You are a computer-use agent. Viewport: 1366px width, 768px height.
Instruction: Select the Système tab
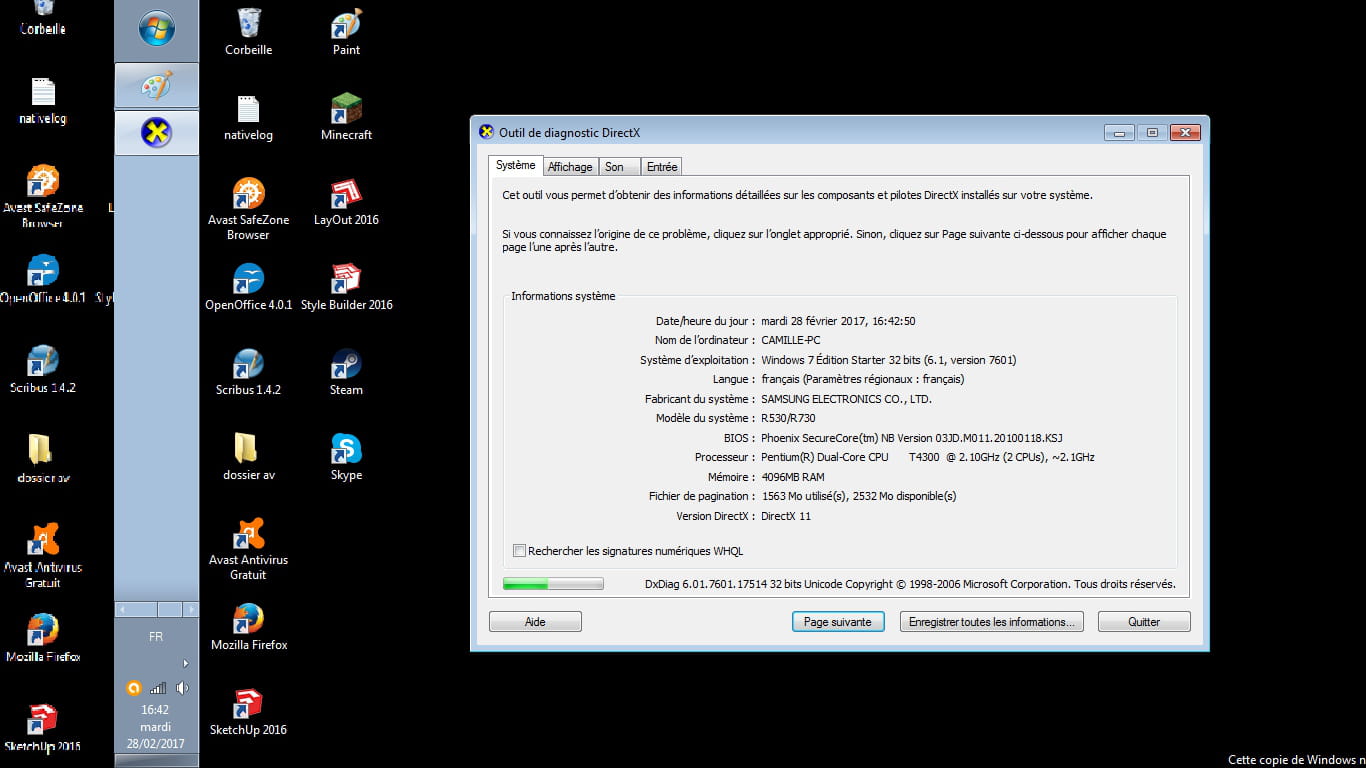(x=516, y=165)
